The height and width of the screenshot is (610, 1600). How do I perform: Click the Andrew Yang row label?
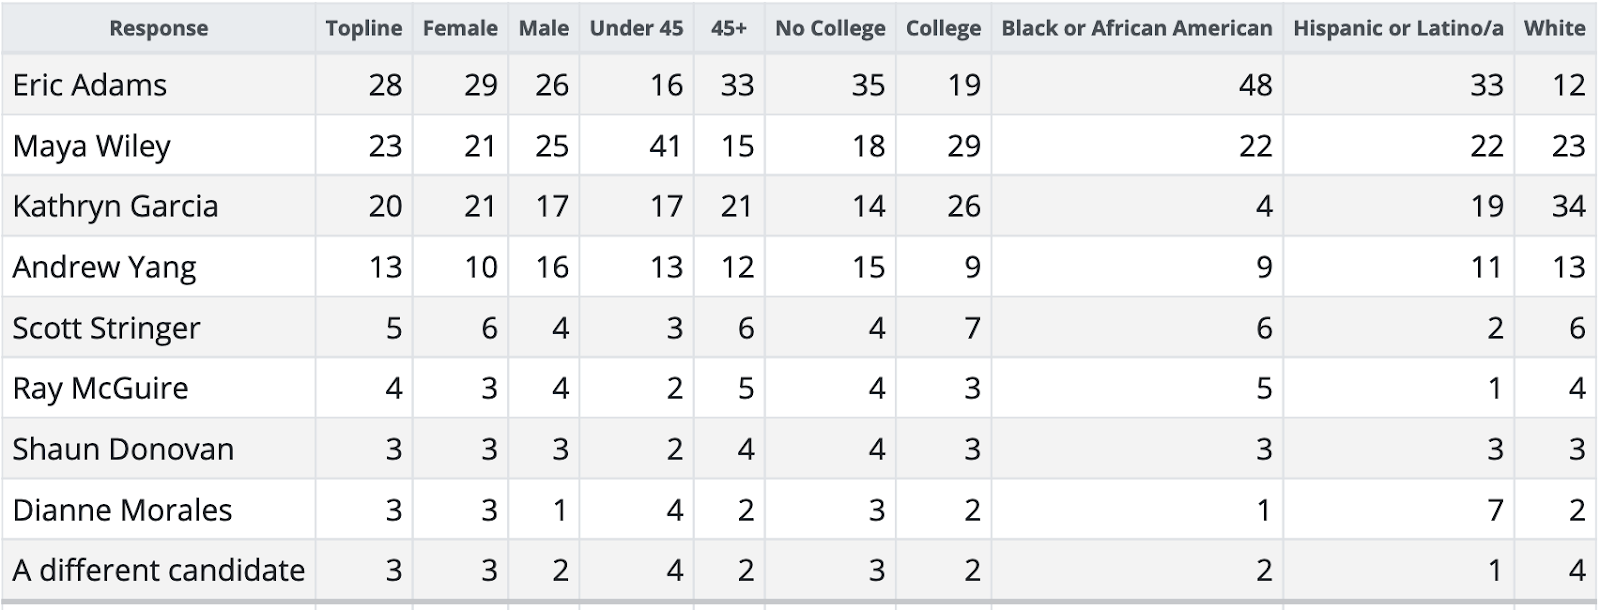(104, 267)
